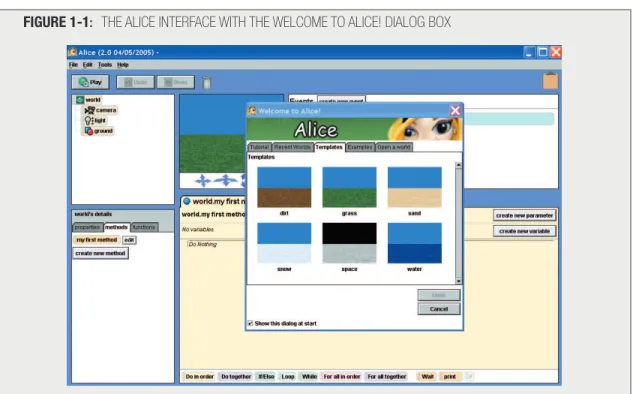
Task: Click the grayed Undo toolbar button
Action: (x=135, y=82)
